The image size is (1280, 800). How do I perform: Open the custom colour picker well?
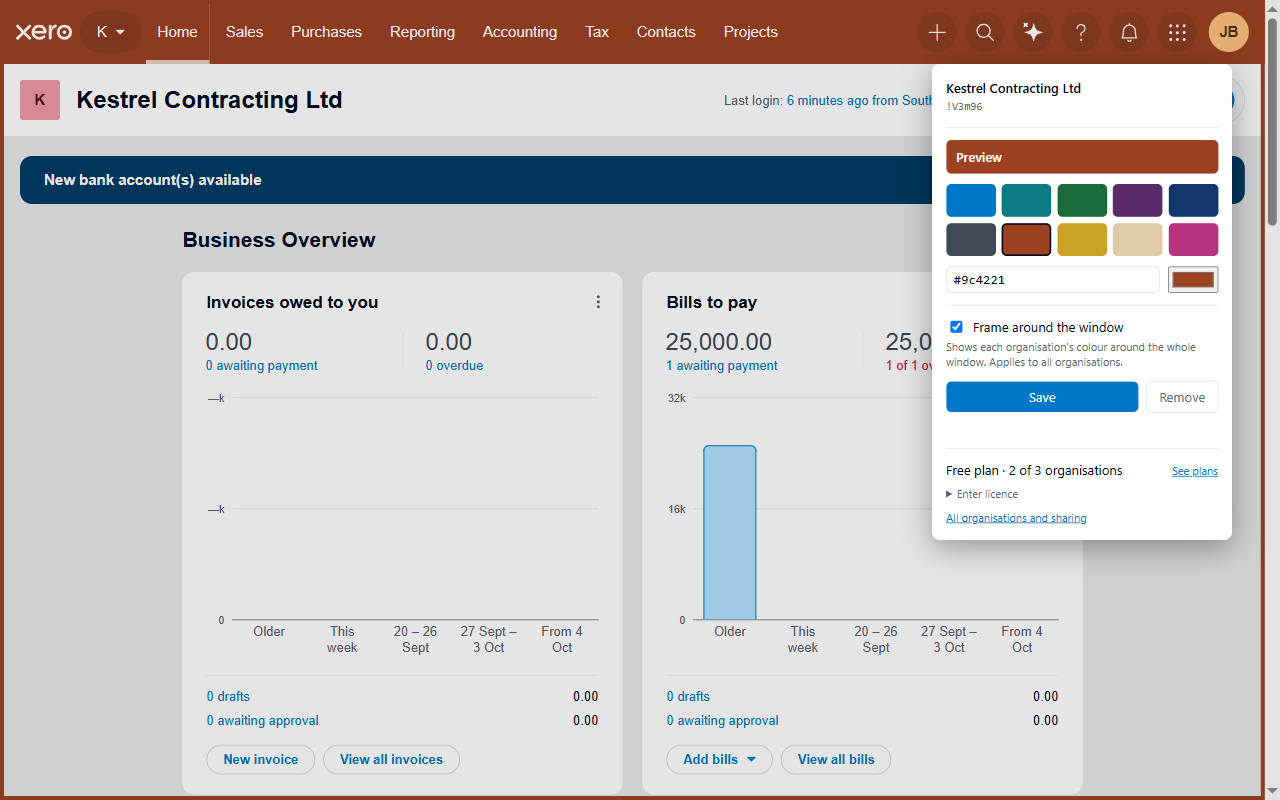(1193, 280)
